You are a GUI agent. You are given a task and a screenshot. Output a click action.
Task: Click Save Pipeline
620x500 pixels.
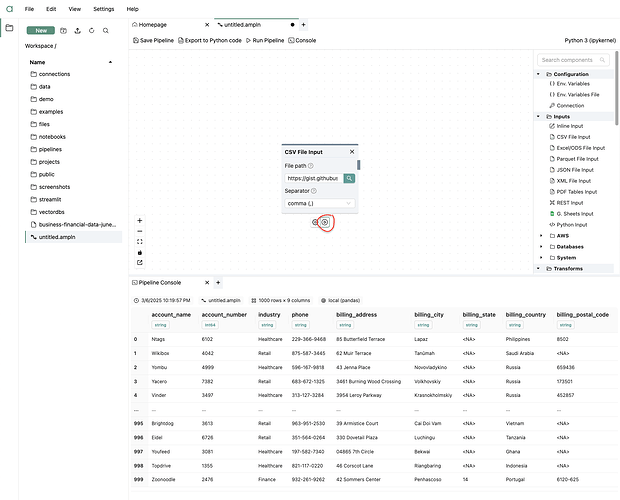click(153, 40)
